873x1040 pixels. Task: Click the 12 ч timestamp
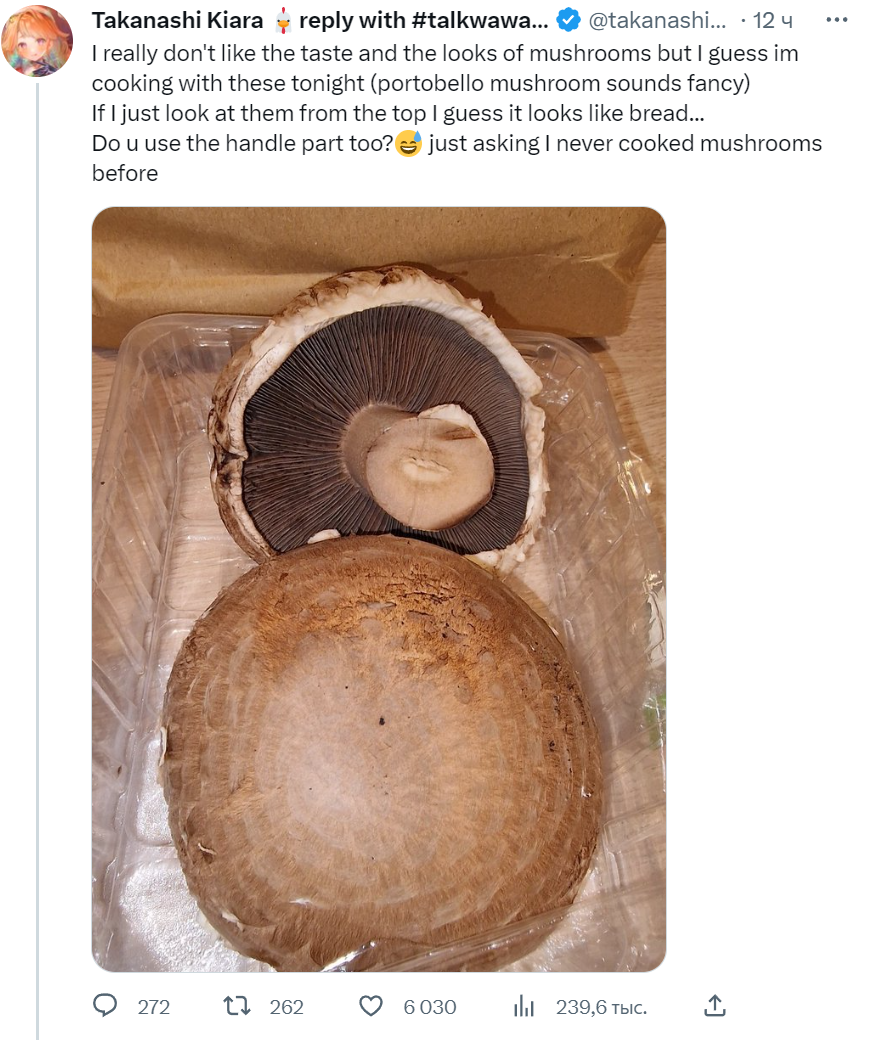click(773, 21)
